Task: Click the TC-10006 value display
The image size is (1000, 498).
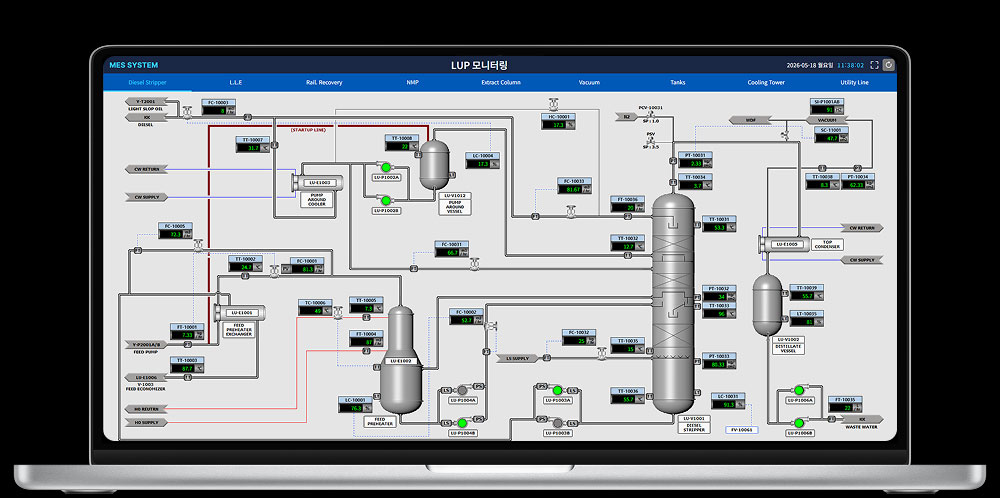Action: pyautogui.click(x=315, y=311)
